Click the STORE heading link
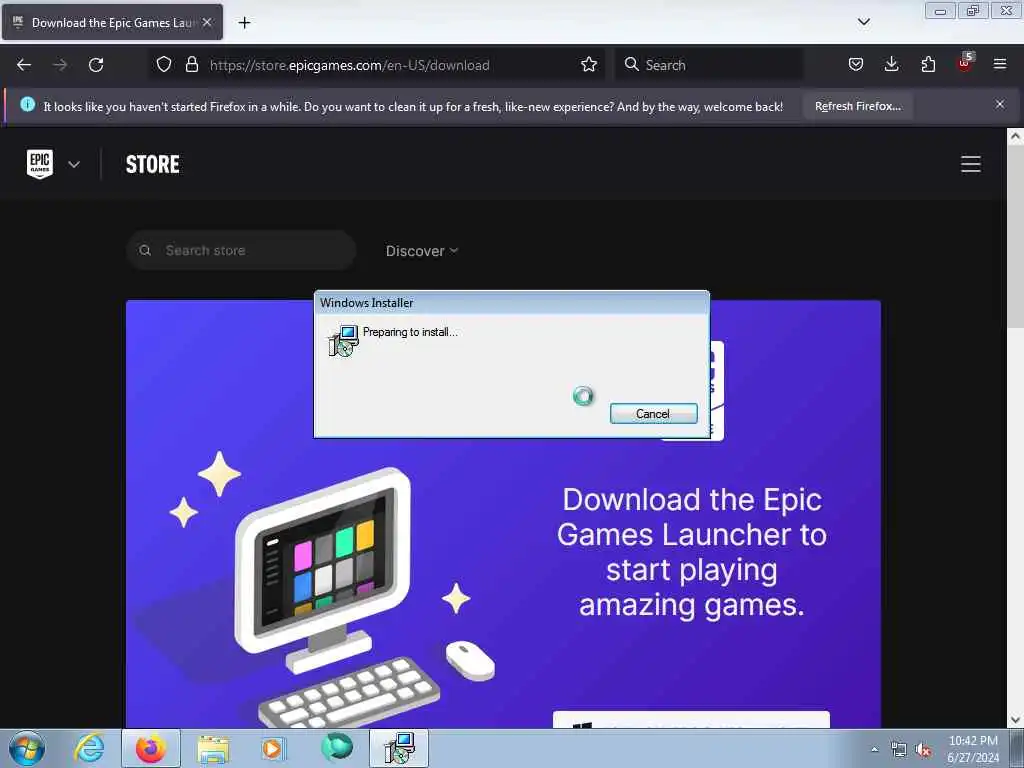This screenshot has height=768, width=1024. tap(153, 164)
